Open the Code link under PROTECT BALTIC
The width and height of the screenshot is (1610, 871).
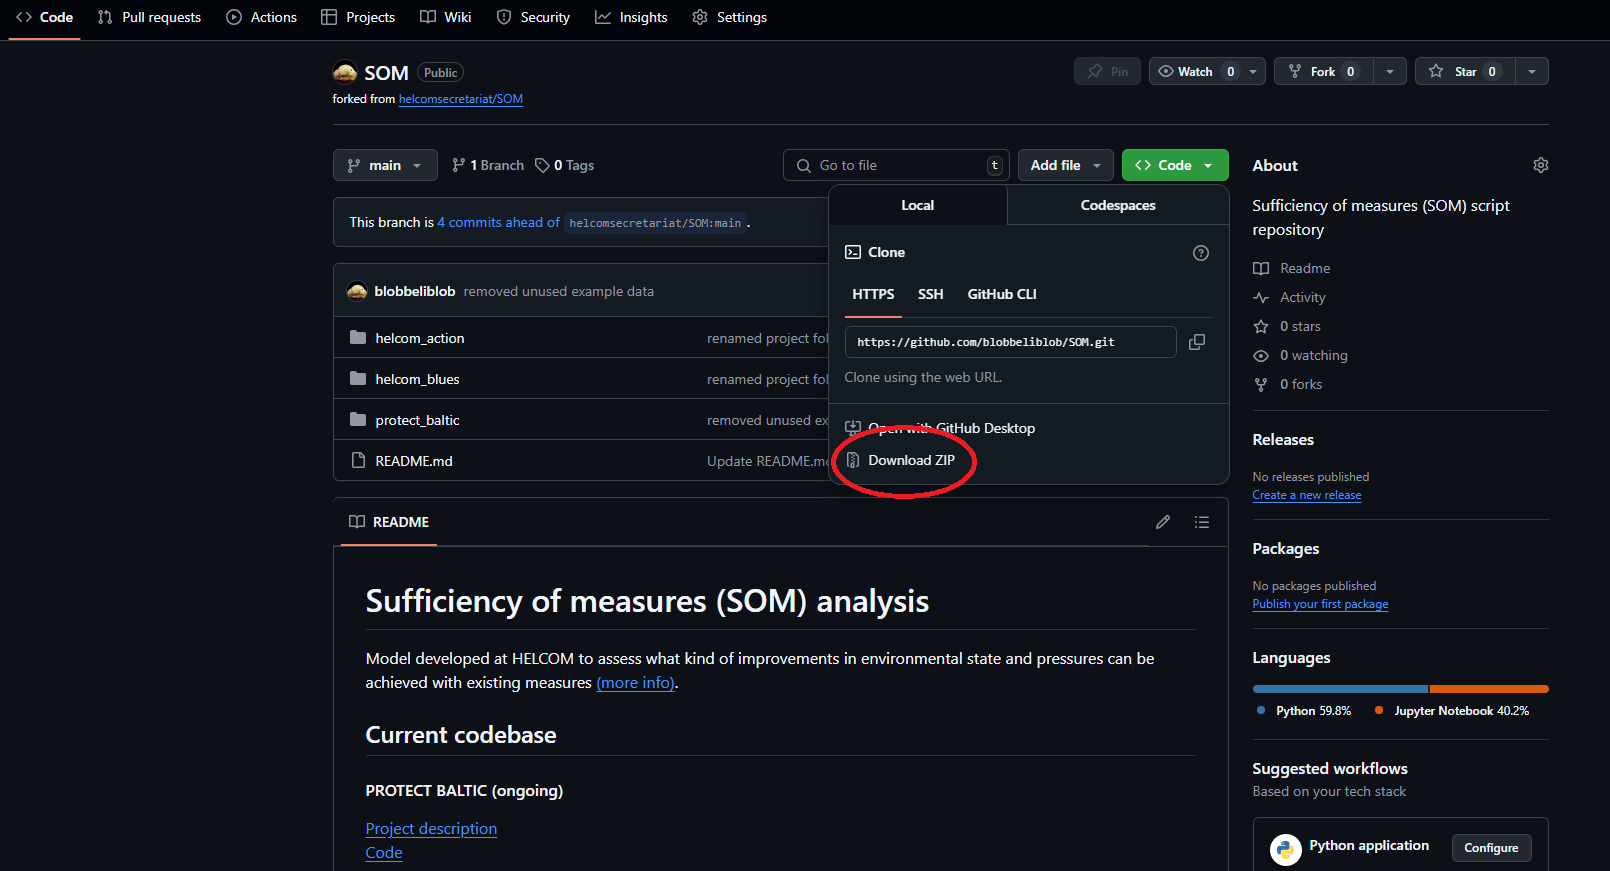tap(384, 853)
